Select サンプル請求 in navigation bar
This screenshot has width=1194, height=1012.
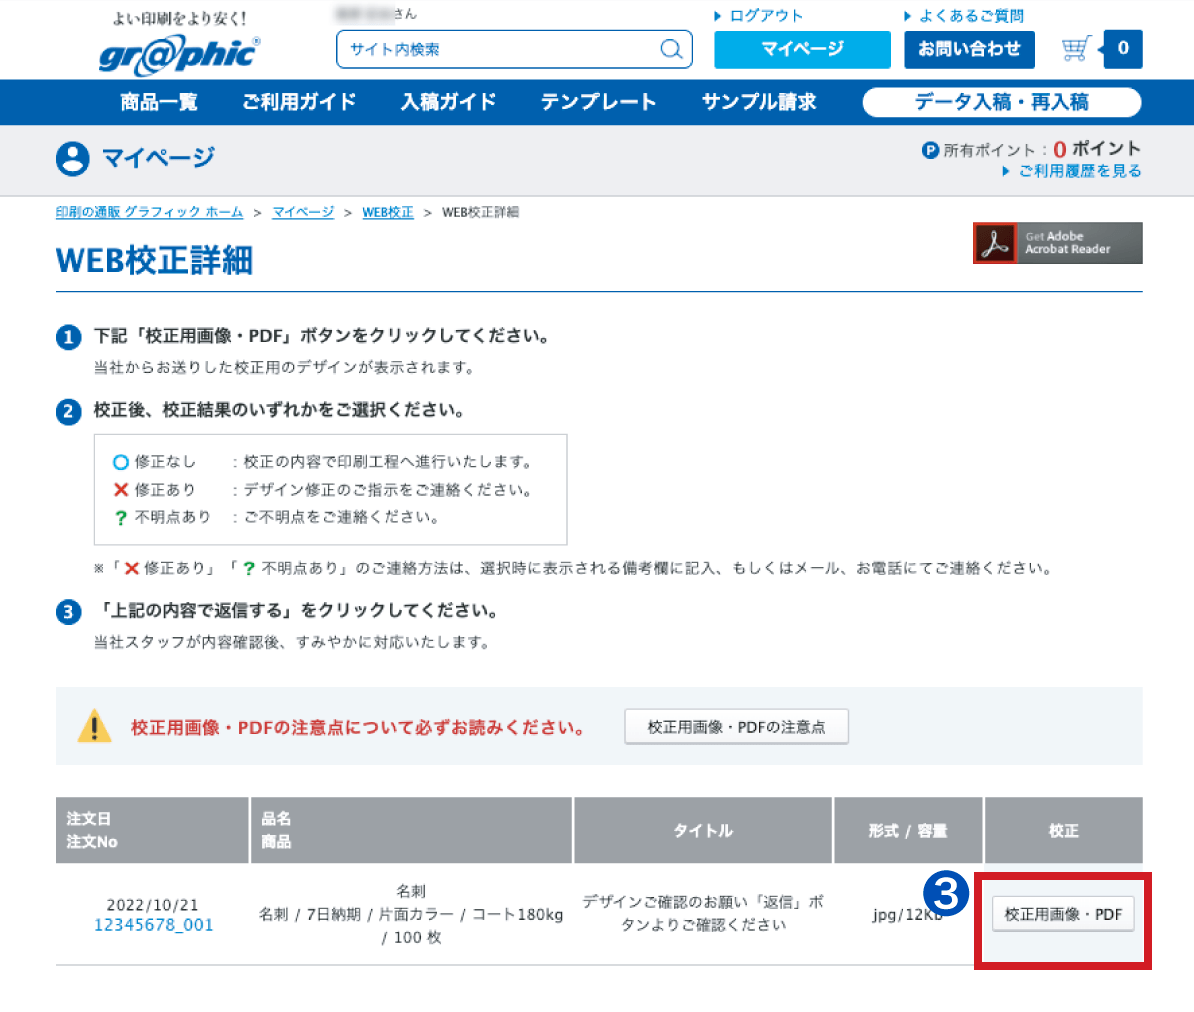pyautogui.click(x=759, y=102)
